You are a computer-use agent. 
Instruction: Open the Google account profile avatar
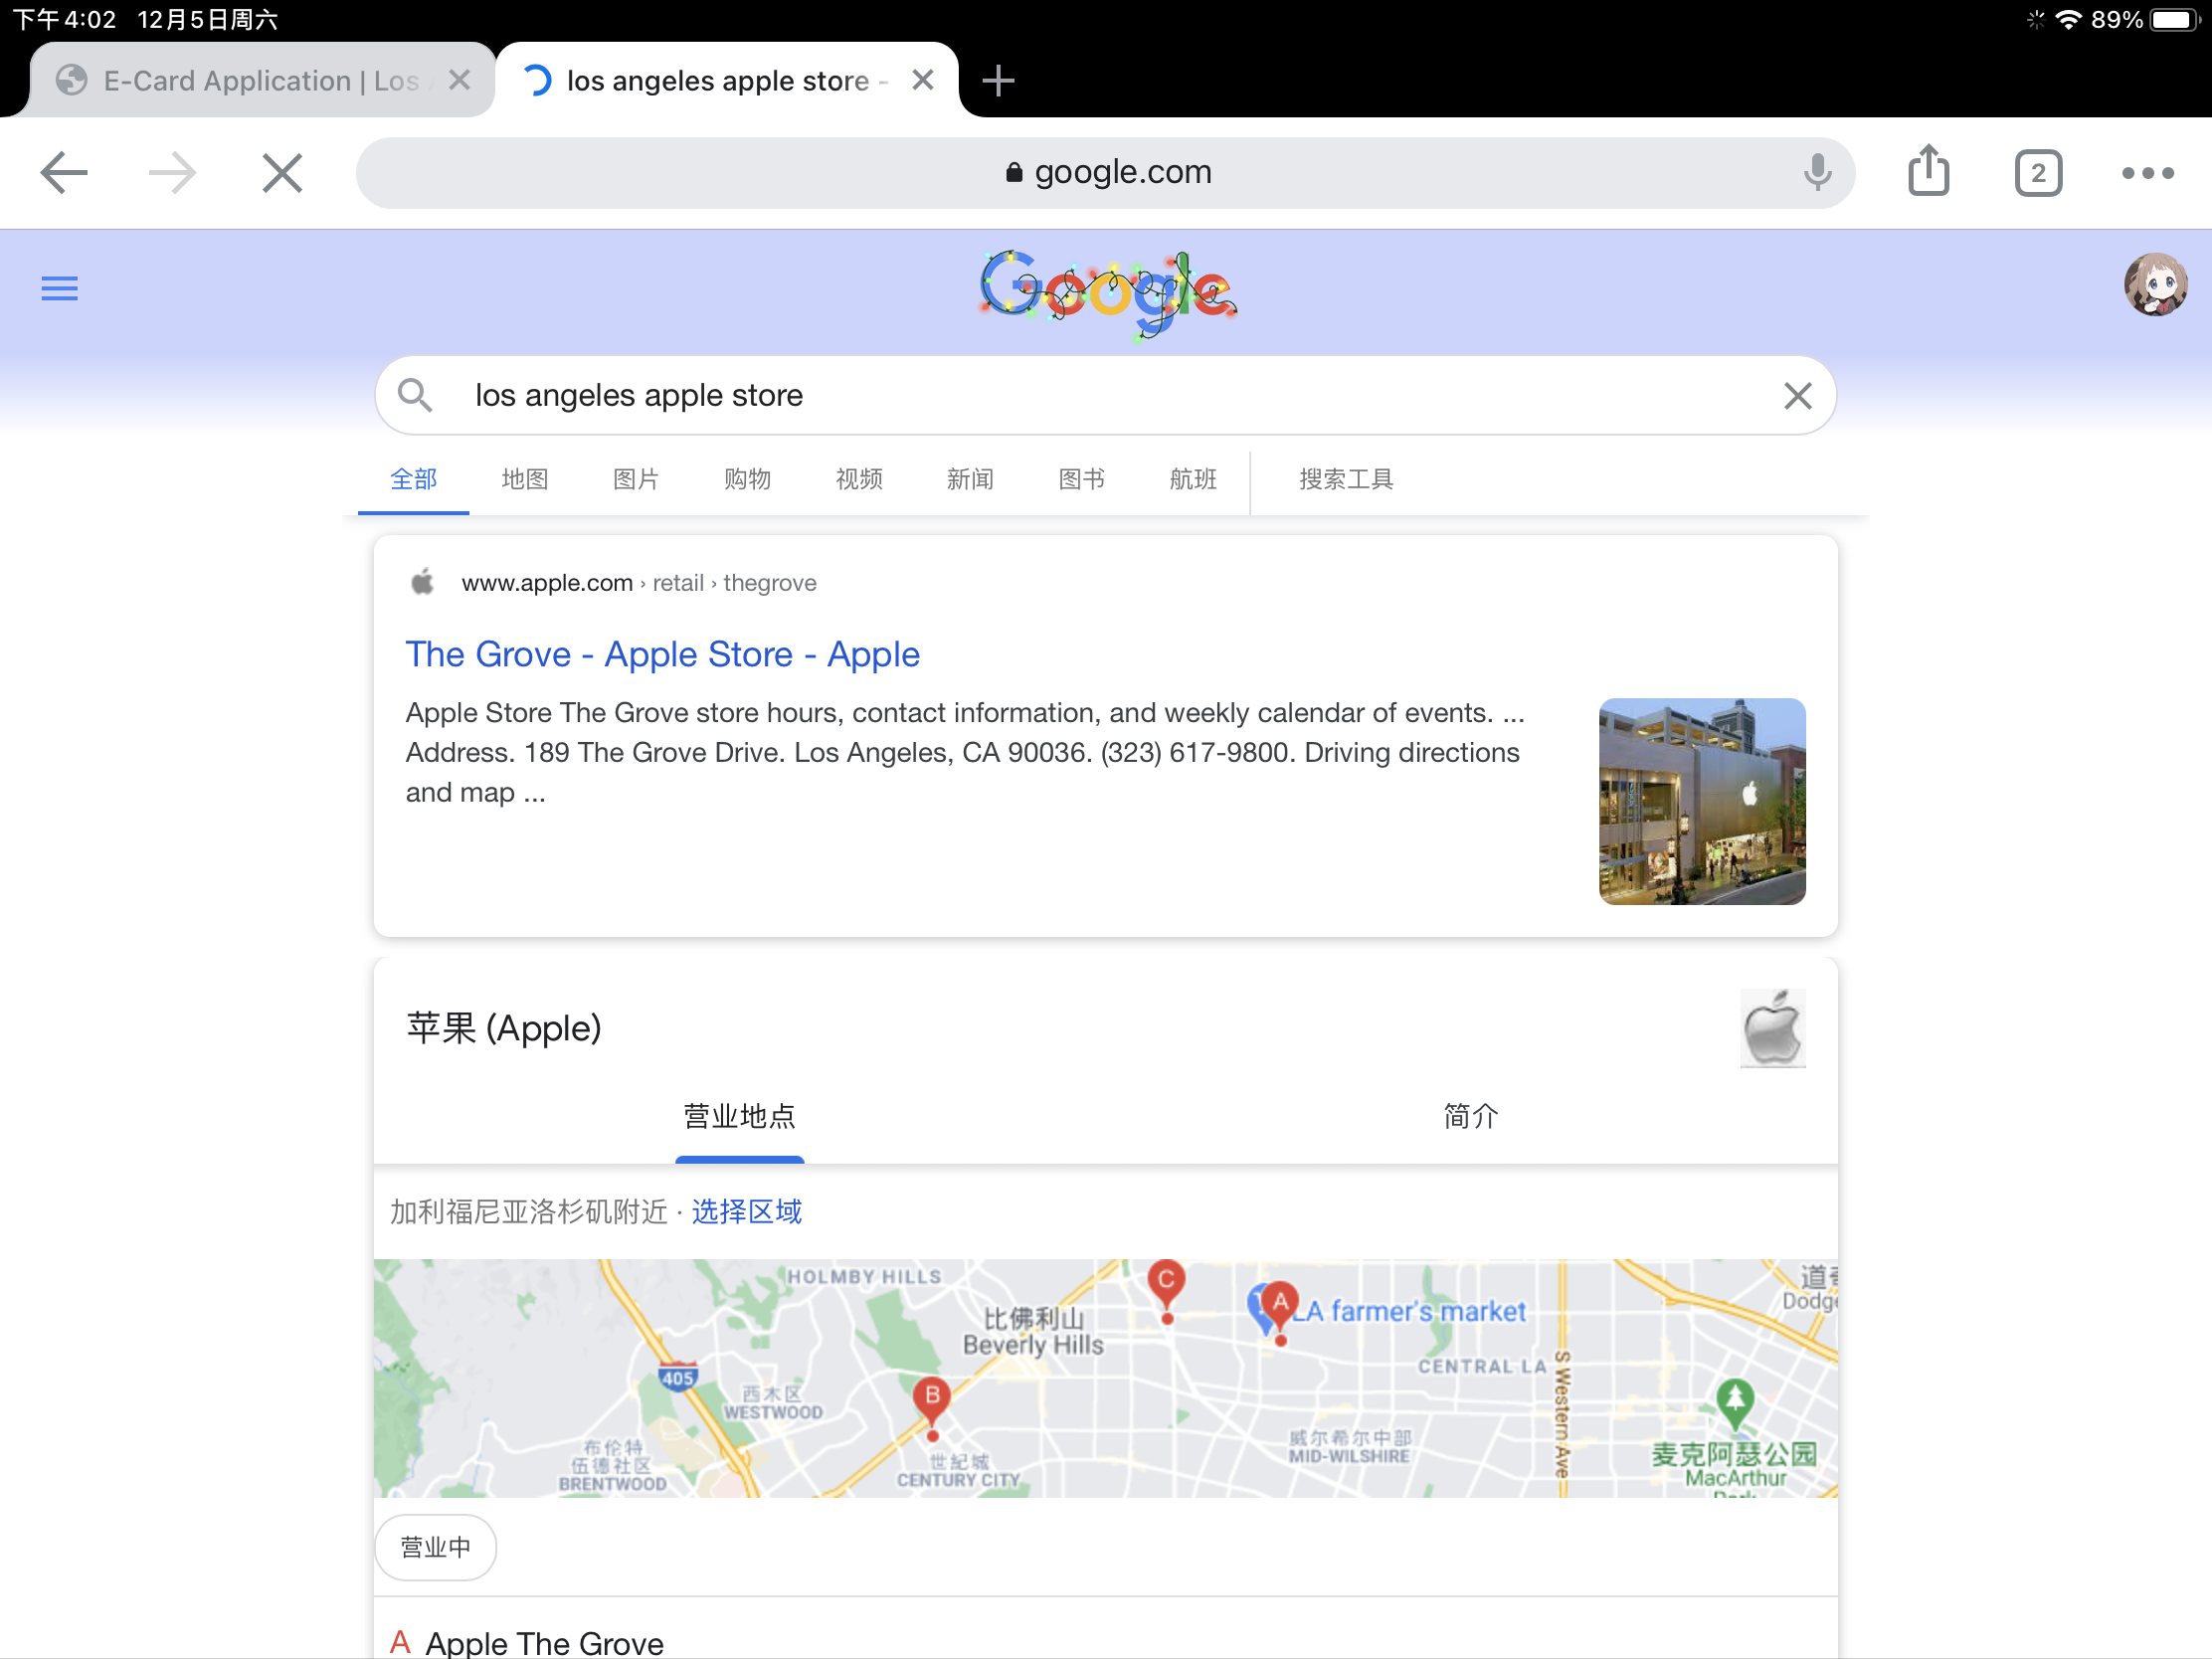pyautogui.click(x=2155, y=285)
